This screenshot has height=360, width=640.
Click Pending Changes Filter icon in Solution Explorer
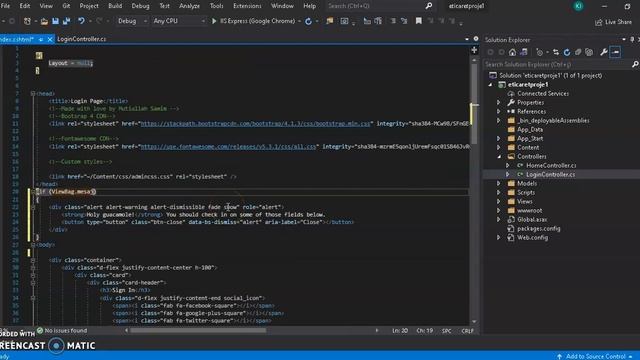[x=540, y=52]
